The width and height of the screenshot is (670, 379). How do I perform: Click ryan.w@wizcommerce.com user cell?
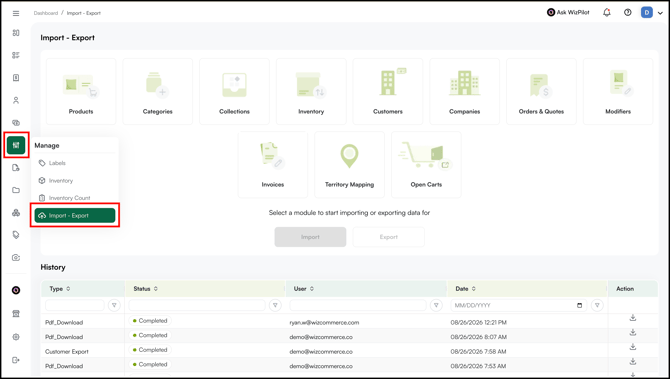coord(324,323)
